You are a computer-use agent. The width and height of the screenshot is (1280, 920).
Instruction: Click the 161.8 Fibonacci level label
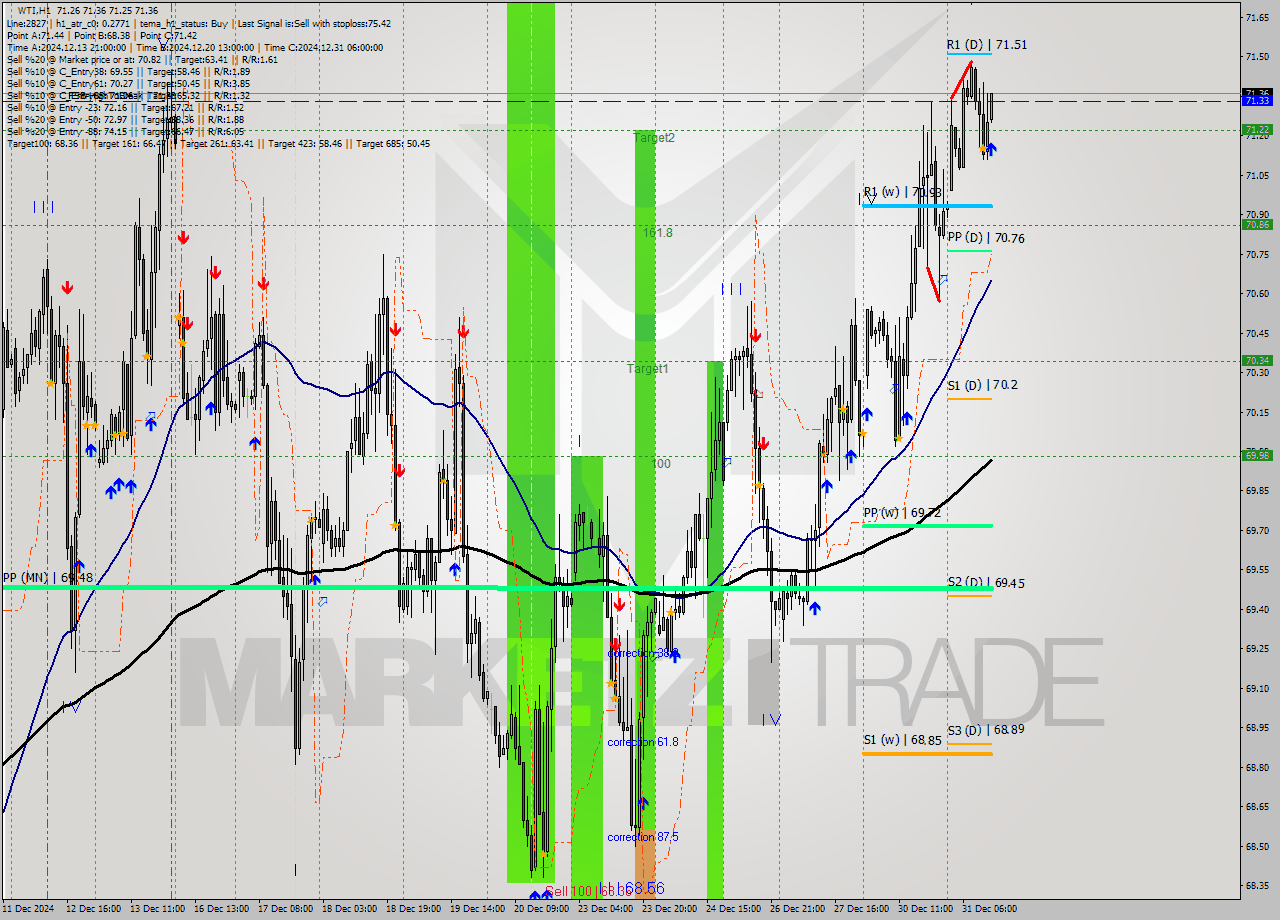(657, 232)
